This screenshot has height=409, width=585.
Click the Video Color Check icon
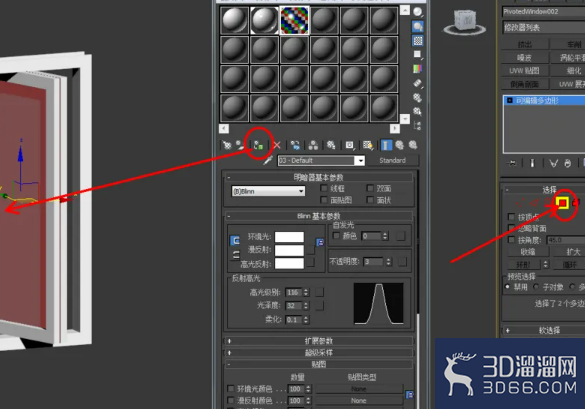417,69
